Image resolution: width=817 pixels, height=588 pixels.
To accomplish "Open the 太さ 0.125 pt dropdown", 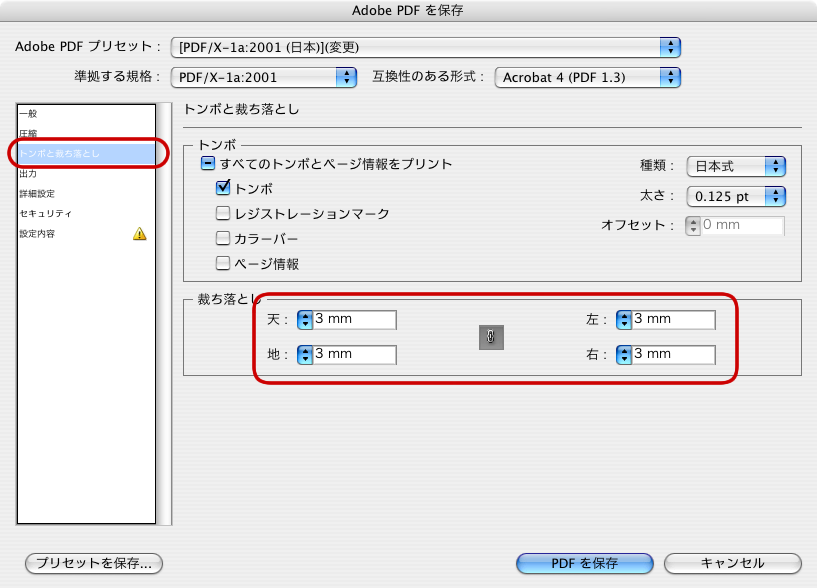I will point(736,197).
